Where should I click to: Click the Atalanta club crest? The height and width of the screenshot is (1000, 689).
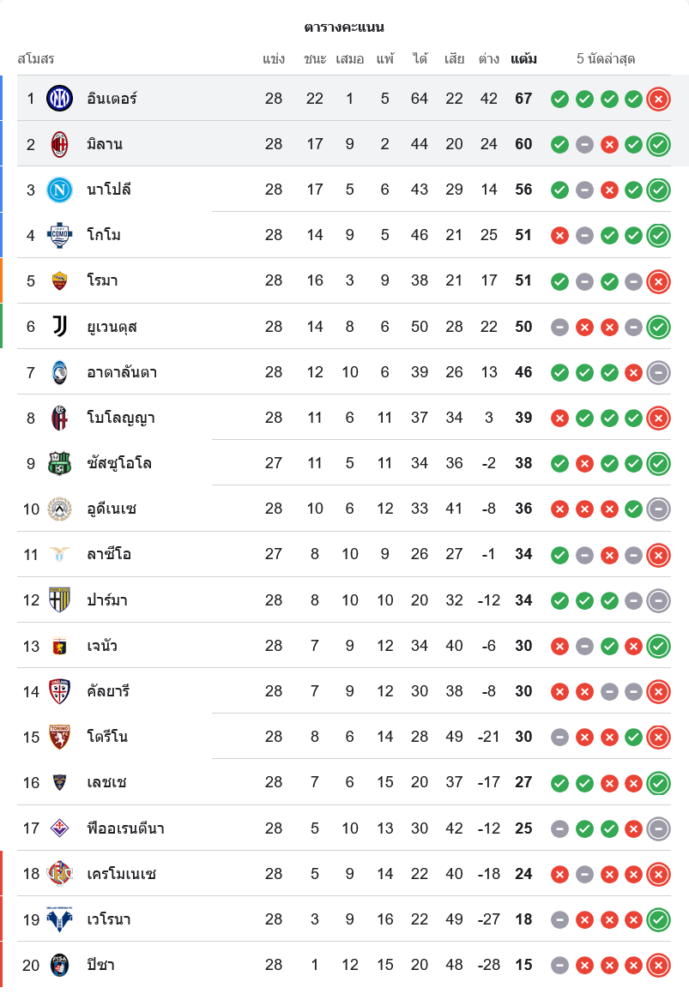[60, 372]
